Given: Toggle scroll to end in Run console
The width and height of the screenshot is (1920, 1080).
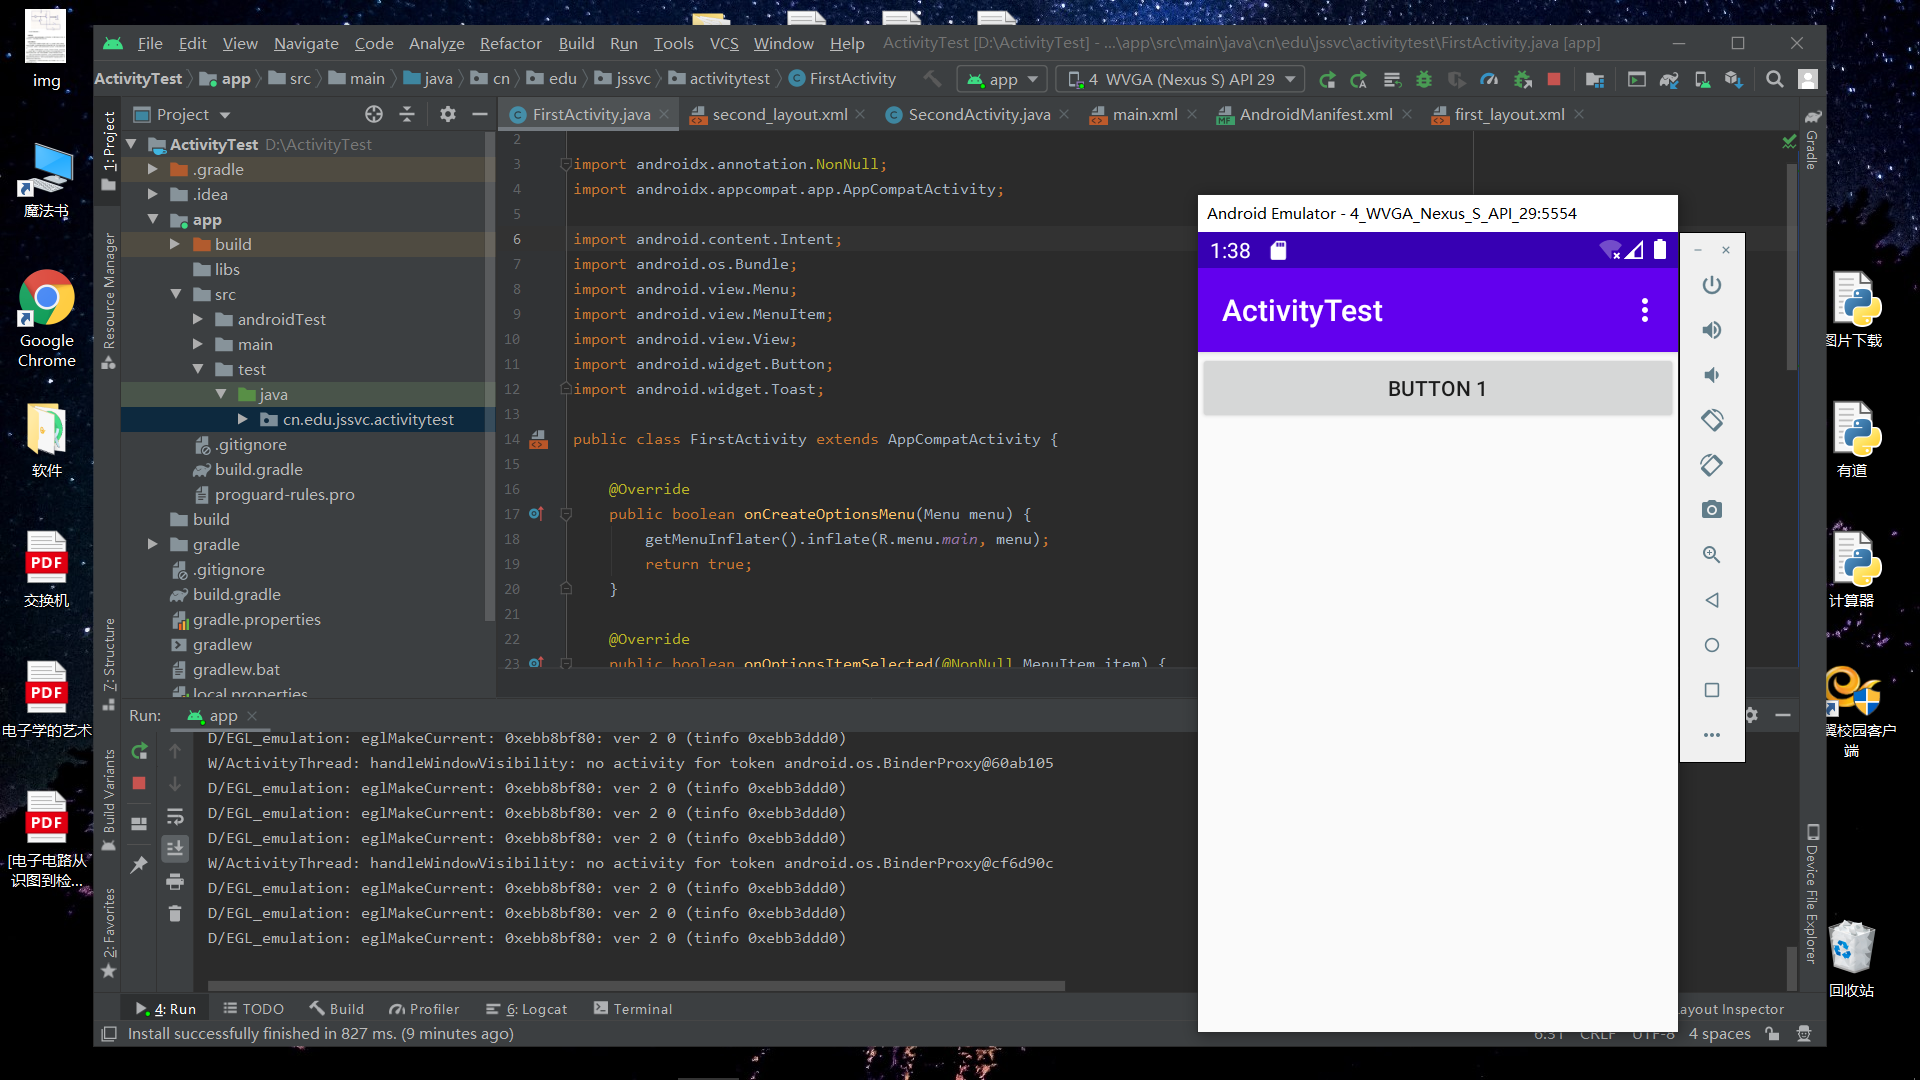Looking at the screenshot, I should coord(175,848).
